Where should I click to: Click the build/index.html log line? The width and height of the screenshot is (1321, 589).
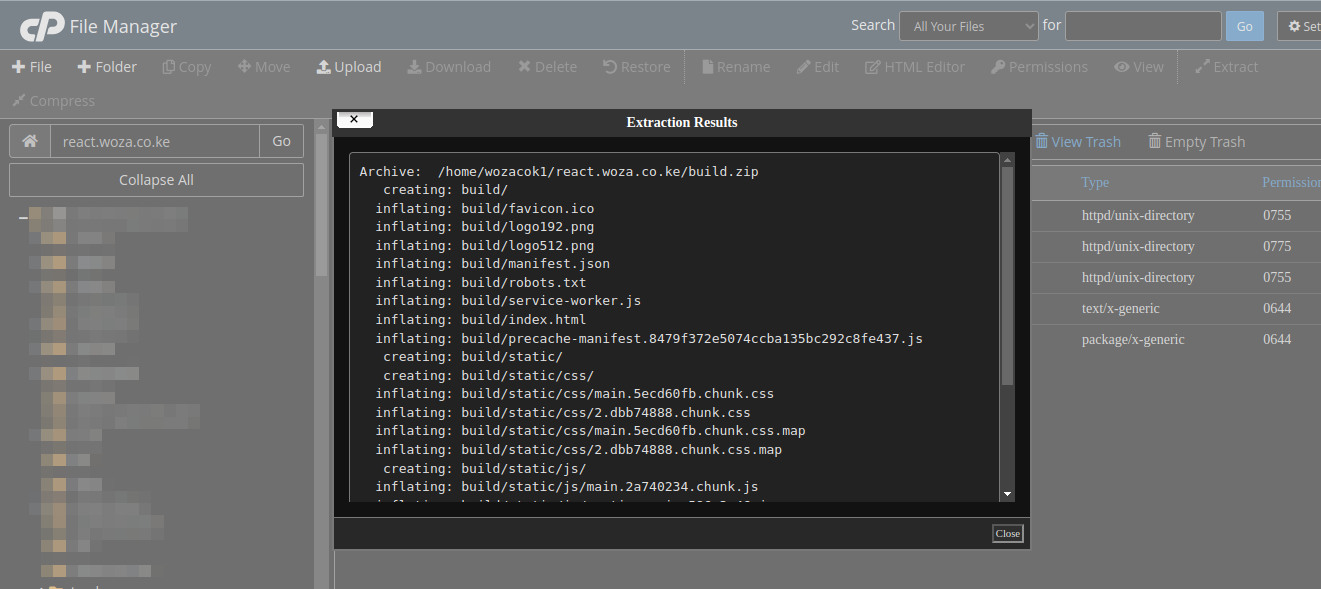pyautogui.click(x=480, y=320)
